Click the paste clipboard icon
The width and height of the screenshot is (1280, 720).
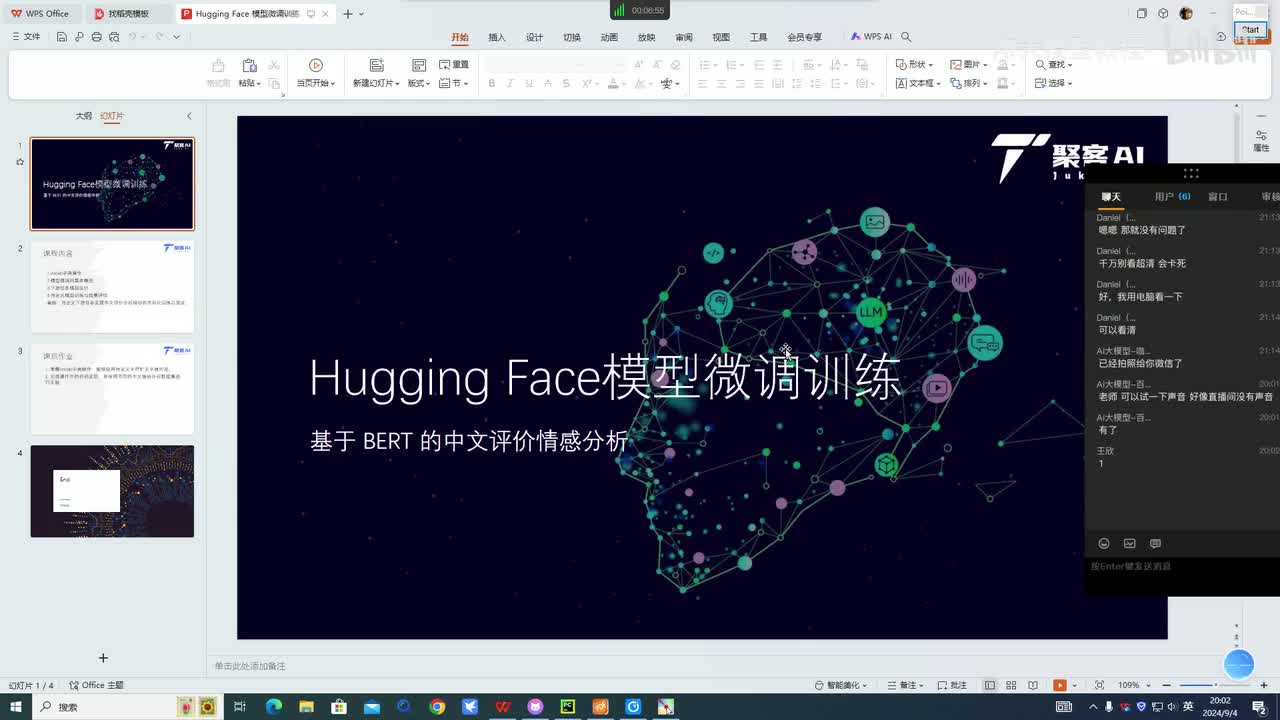tap(248, 65)
